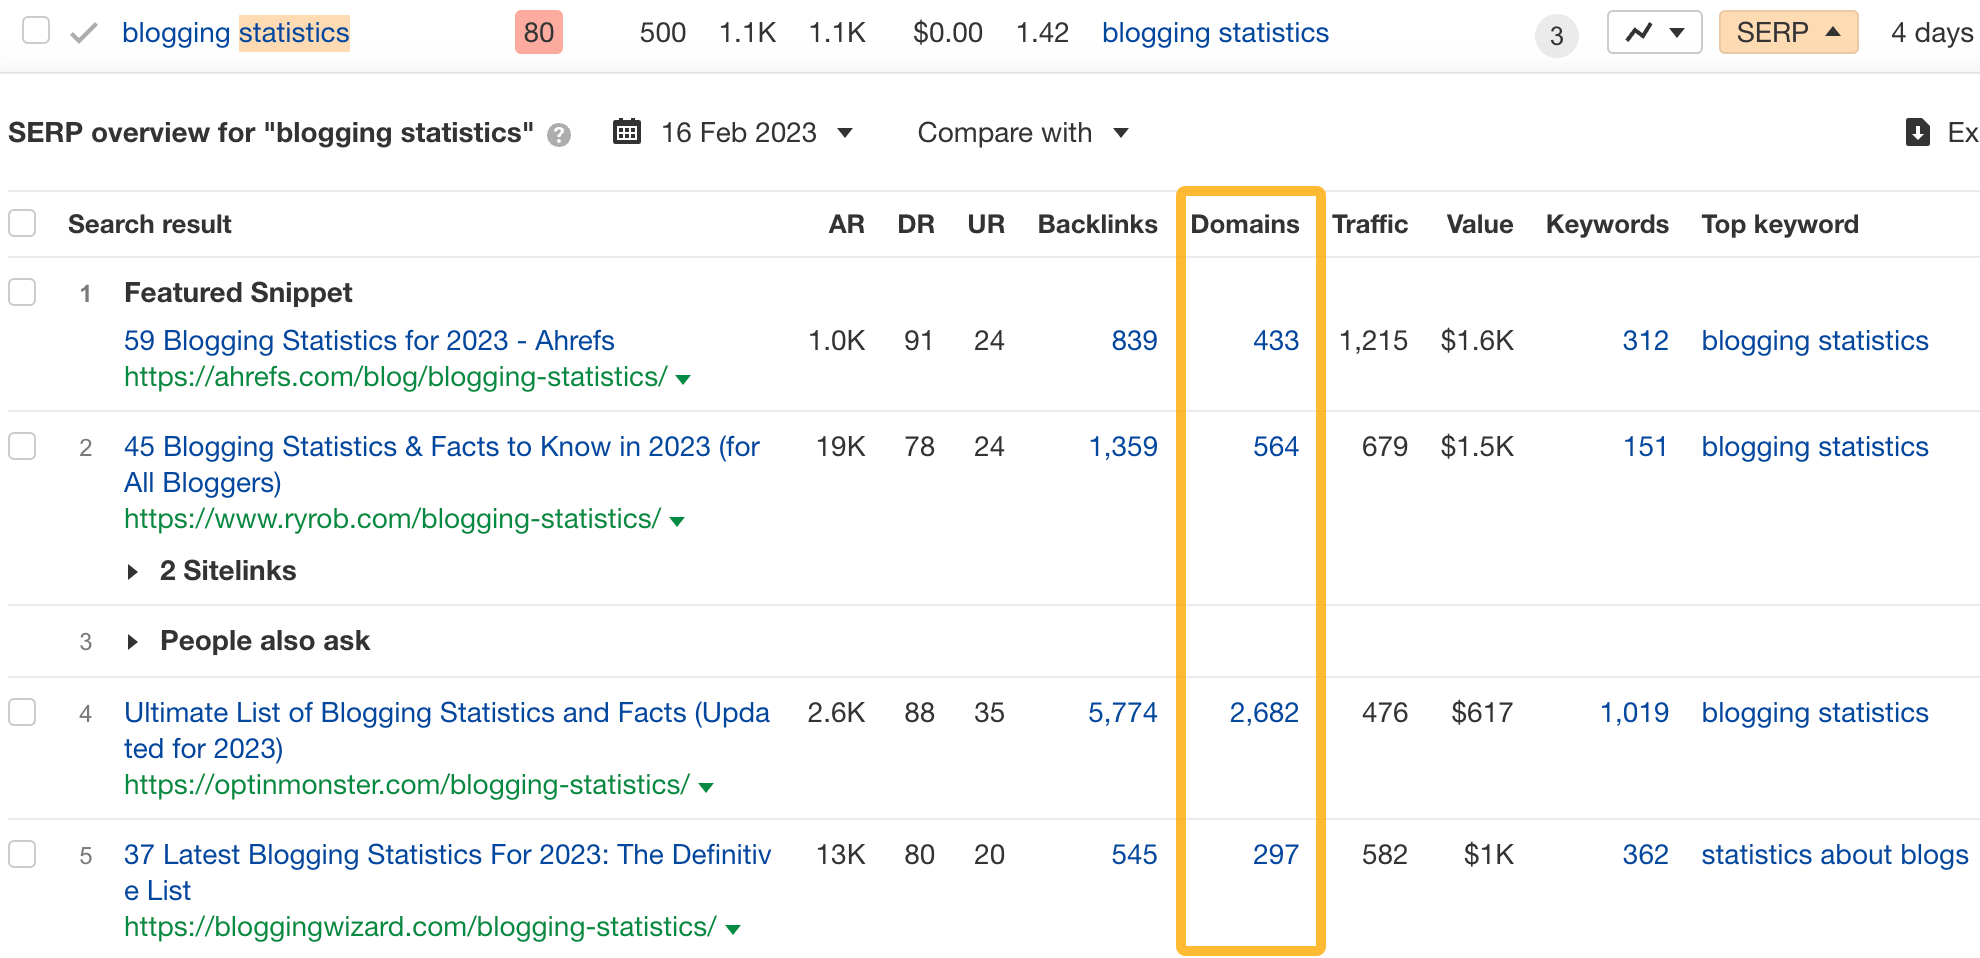Expand the 2 Sitelinks under ryrob.com
The width and height of the screenshot is (1980, 958).
[134, 571]
